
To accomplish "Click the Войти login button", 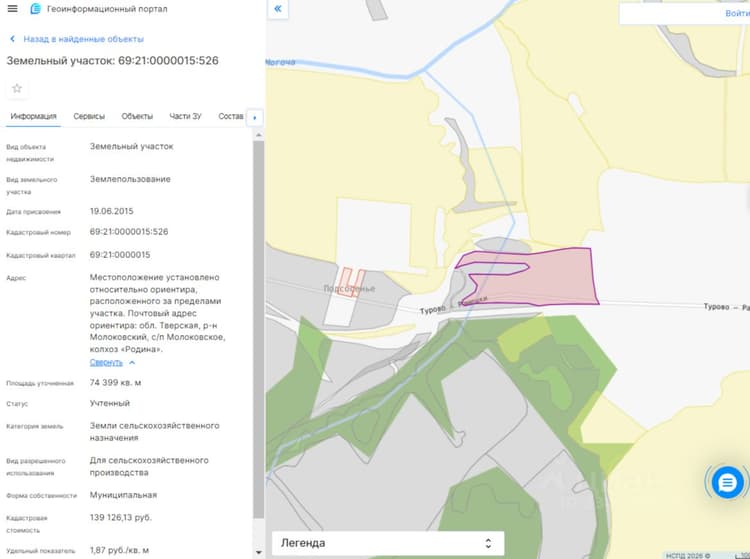I will tap(737, 13).
